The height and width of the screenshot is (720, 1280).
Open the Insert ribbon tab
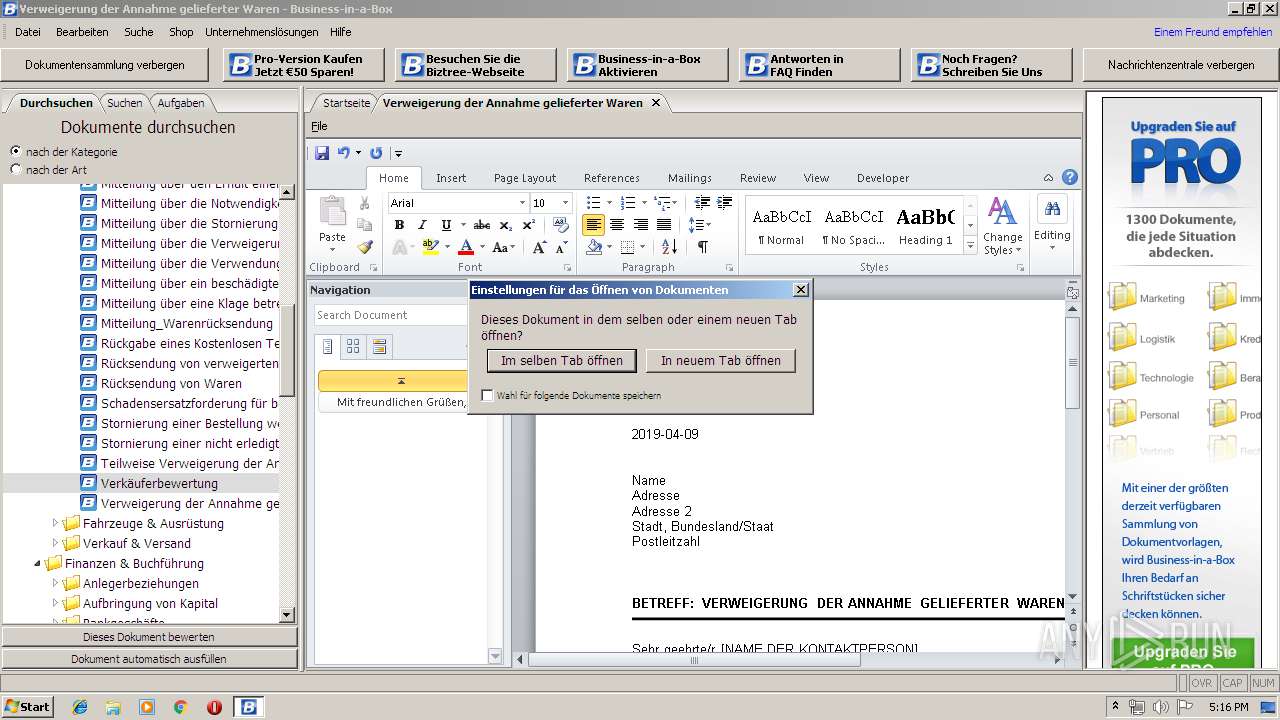coord(451,178)
